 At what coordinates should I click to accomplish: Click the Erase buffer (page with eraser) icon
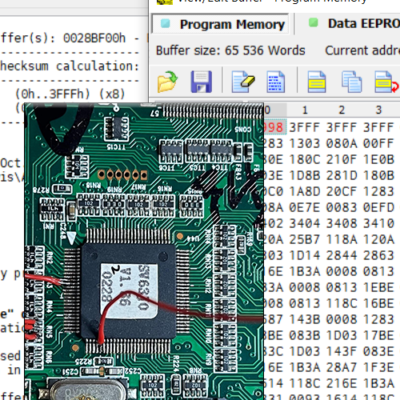[x=243, y=82]
